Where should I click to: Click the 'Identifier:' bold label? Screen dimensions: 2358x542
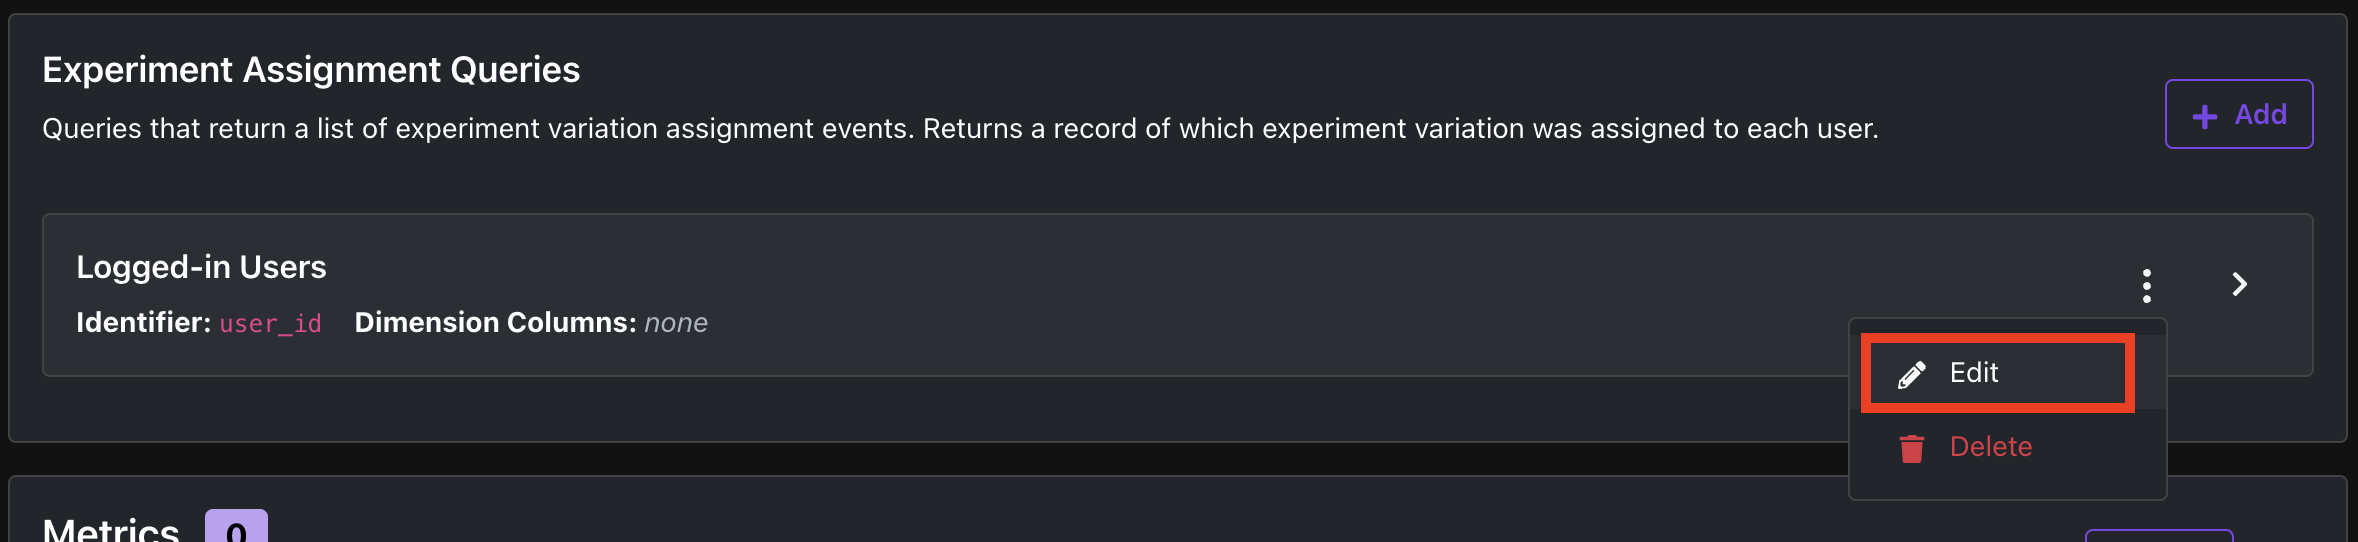tap(143, 322)
